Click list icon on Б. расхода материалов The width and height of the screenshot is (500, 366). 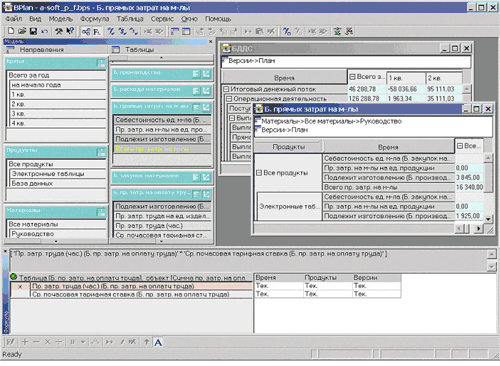click(196, 90)
